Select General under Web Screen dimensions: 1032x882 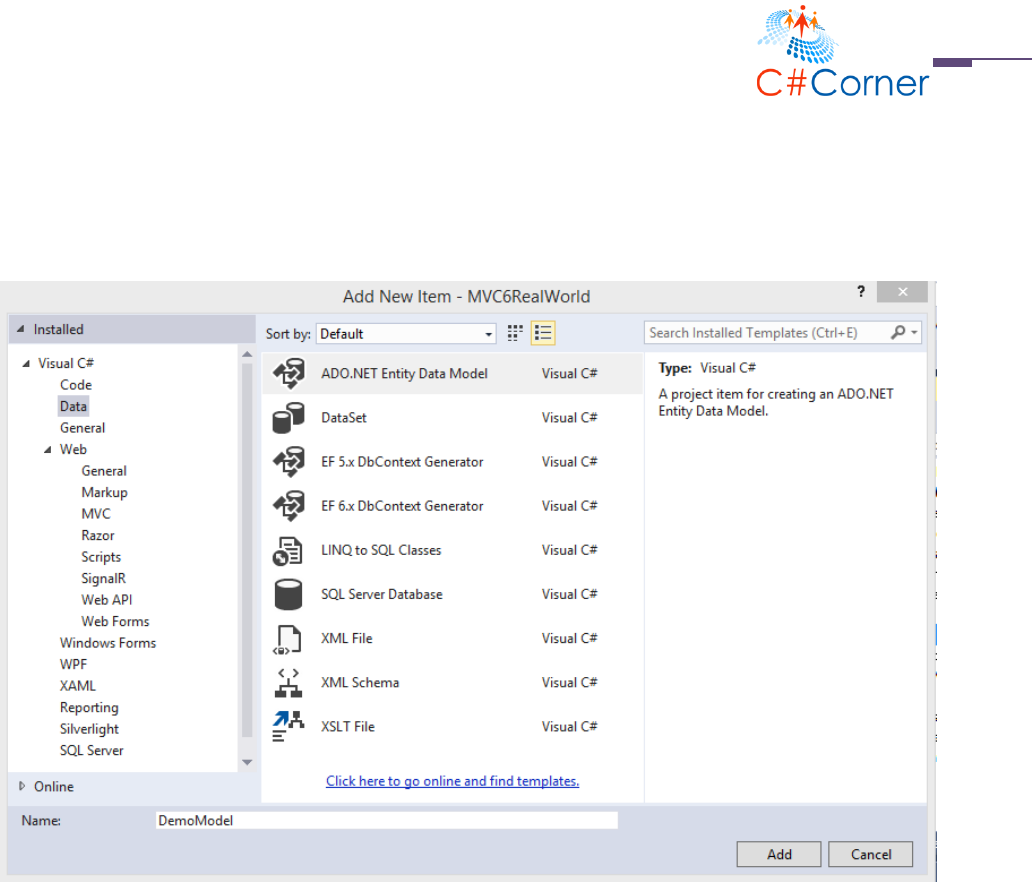tap(104, 471)
